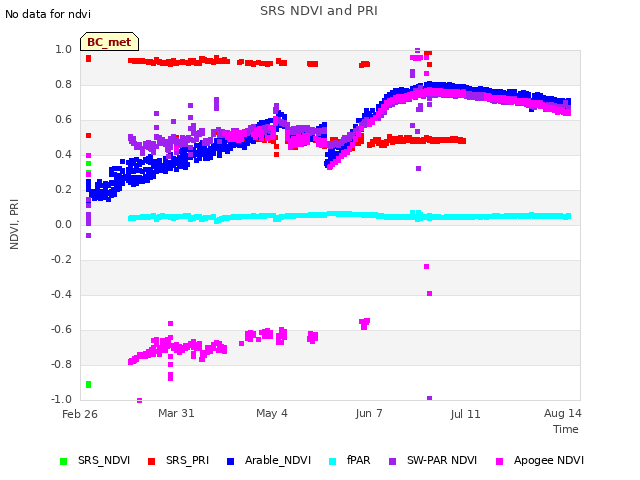Click the 0.6 y-axis tick label
640x480 pixels.
click(x=64, y=120)
